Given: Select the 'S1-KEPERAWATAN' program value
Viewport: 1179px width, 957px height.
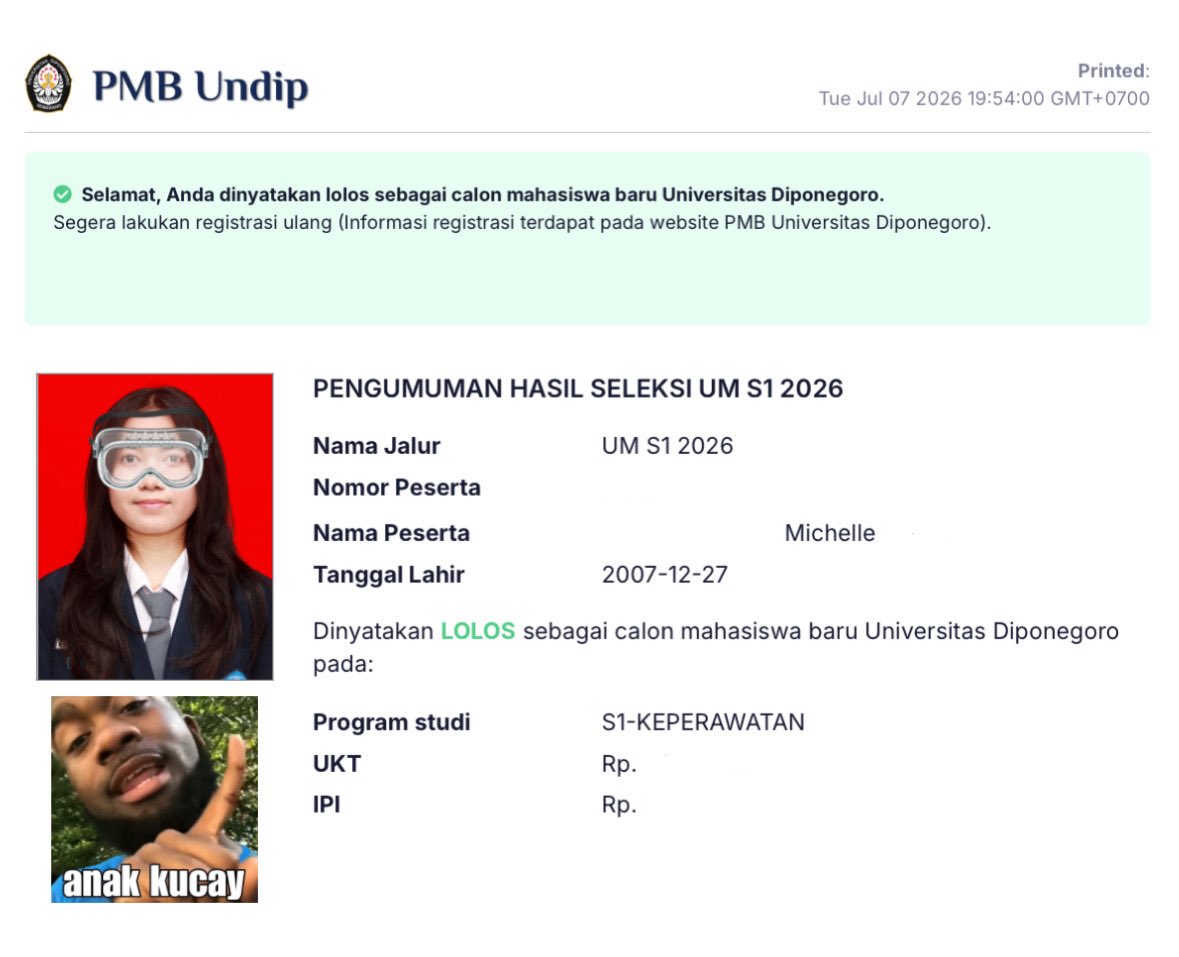Looking at the screenshot, I should (703, 722).
